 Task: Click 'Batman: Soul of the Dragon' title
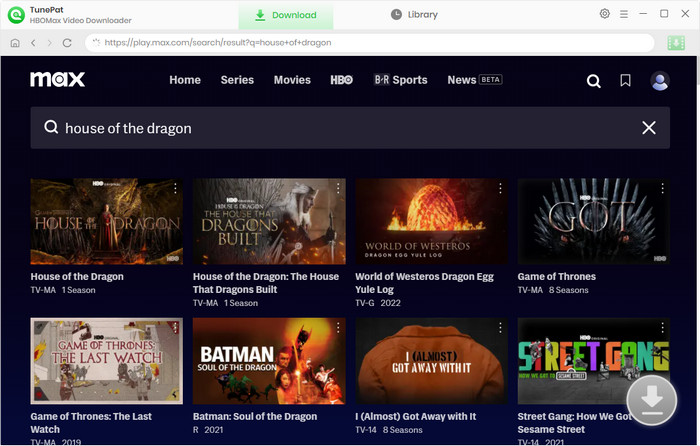pos(255,416)
